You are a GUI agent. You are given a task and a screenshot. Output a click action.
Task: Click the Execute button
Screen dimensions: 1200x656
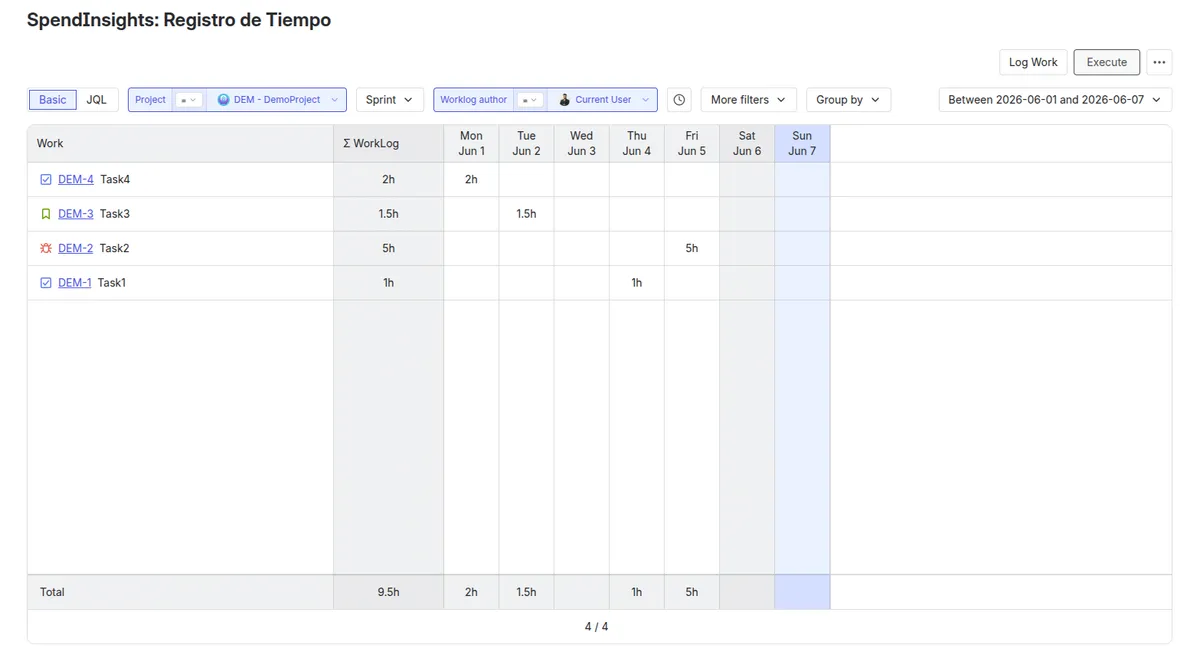coord(1107,62)
